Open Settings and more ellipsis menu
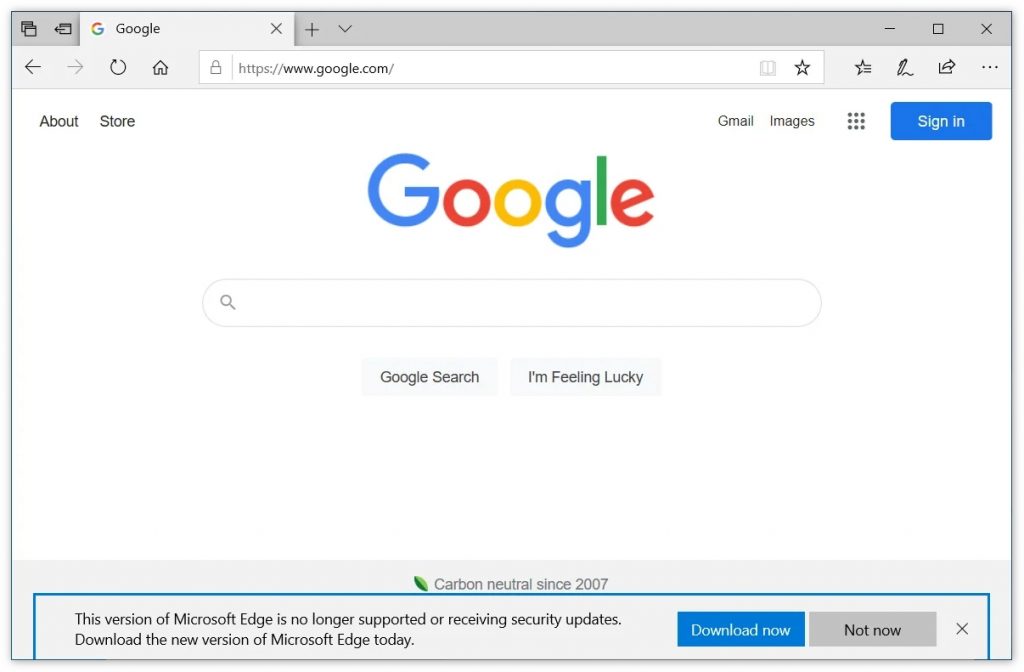Screen dimensions: 1024x672 (x=989, y=67)
